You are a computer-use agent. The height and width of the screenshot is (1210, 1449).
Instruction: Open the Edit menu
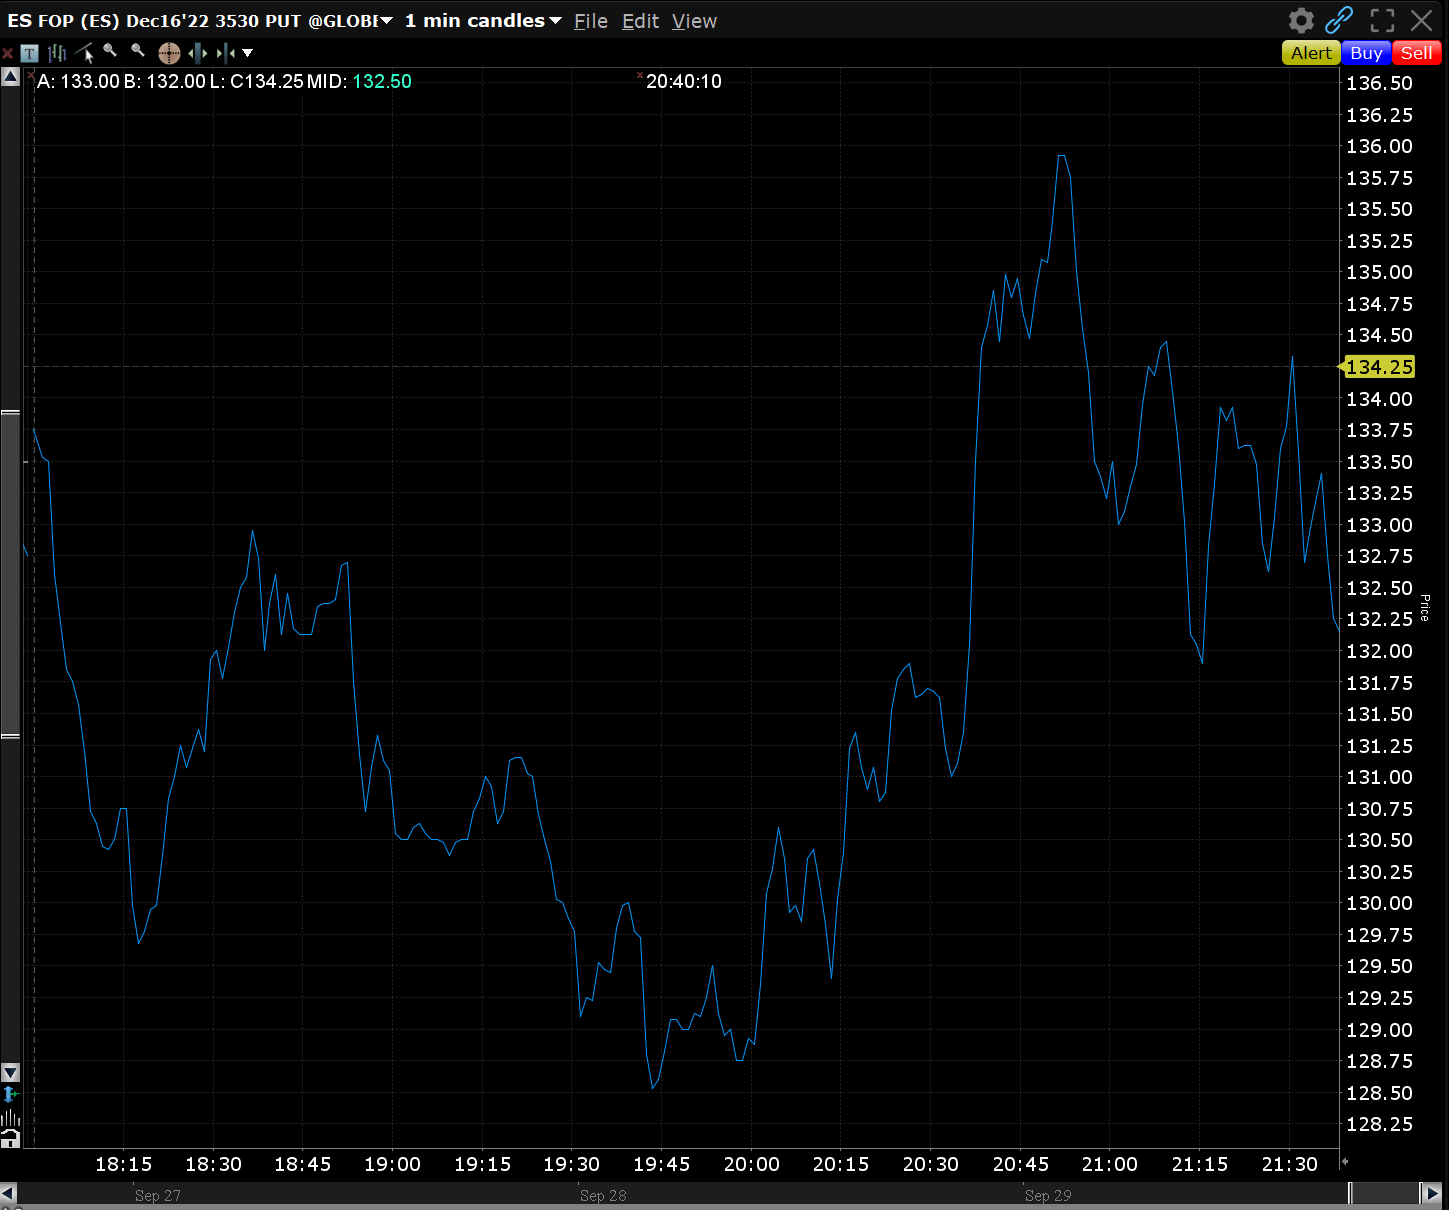640,21
